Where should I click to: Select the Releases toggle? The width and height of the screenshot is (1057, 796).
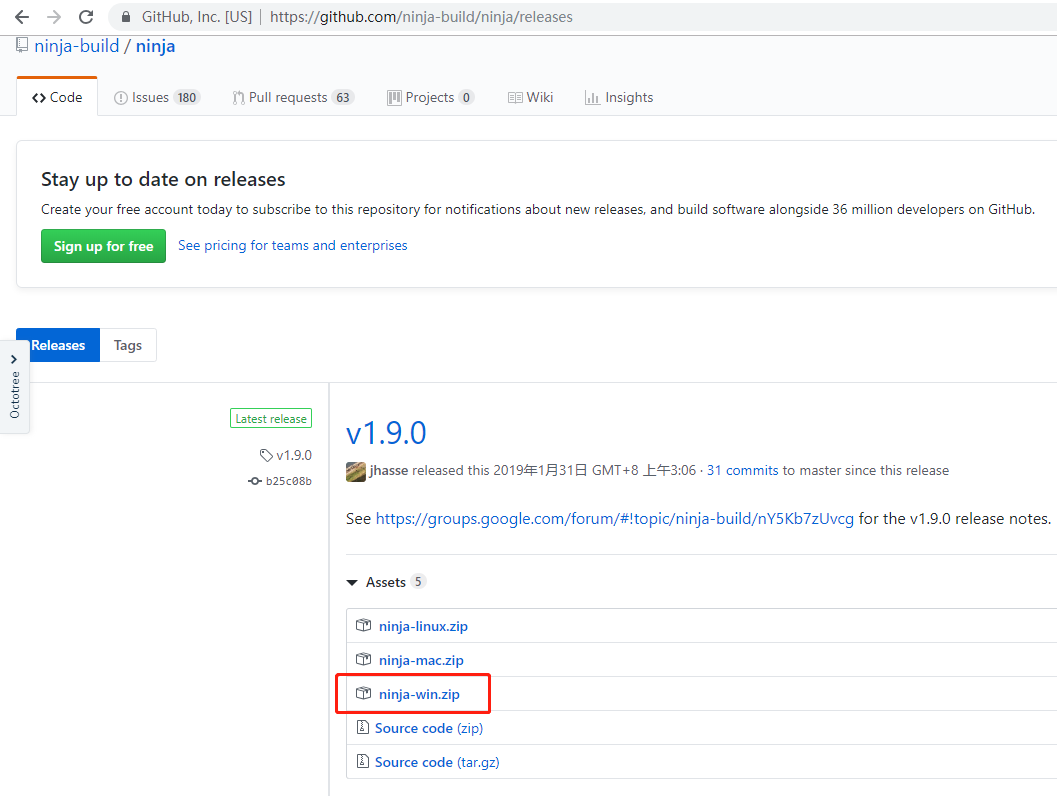pyautogui.click(x=57, y=344)
